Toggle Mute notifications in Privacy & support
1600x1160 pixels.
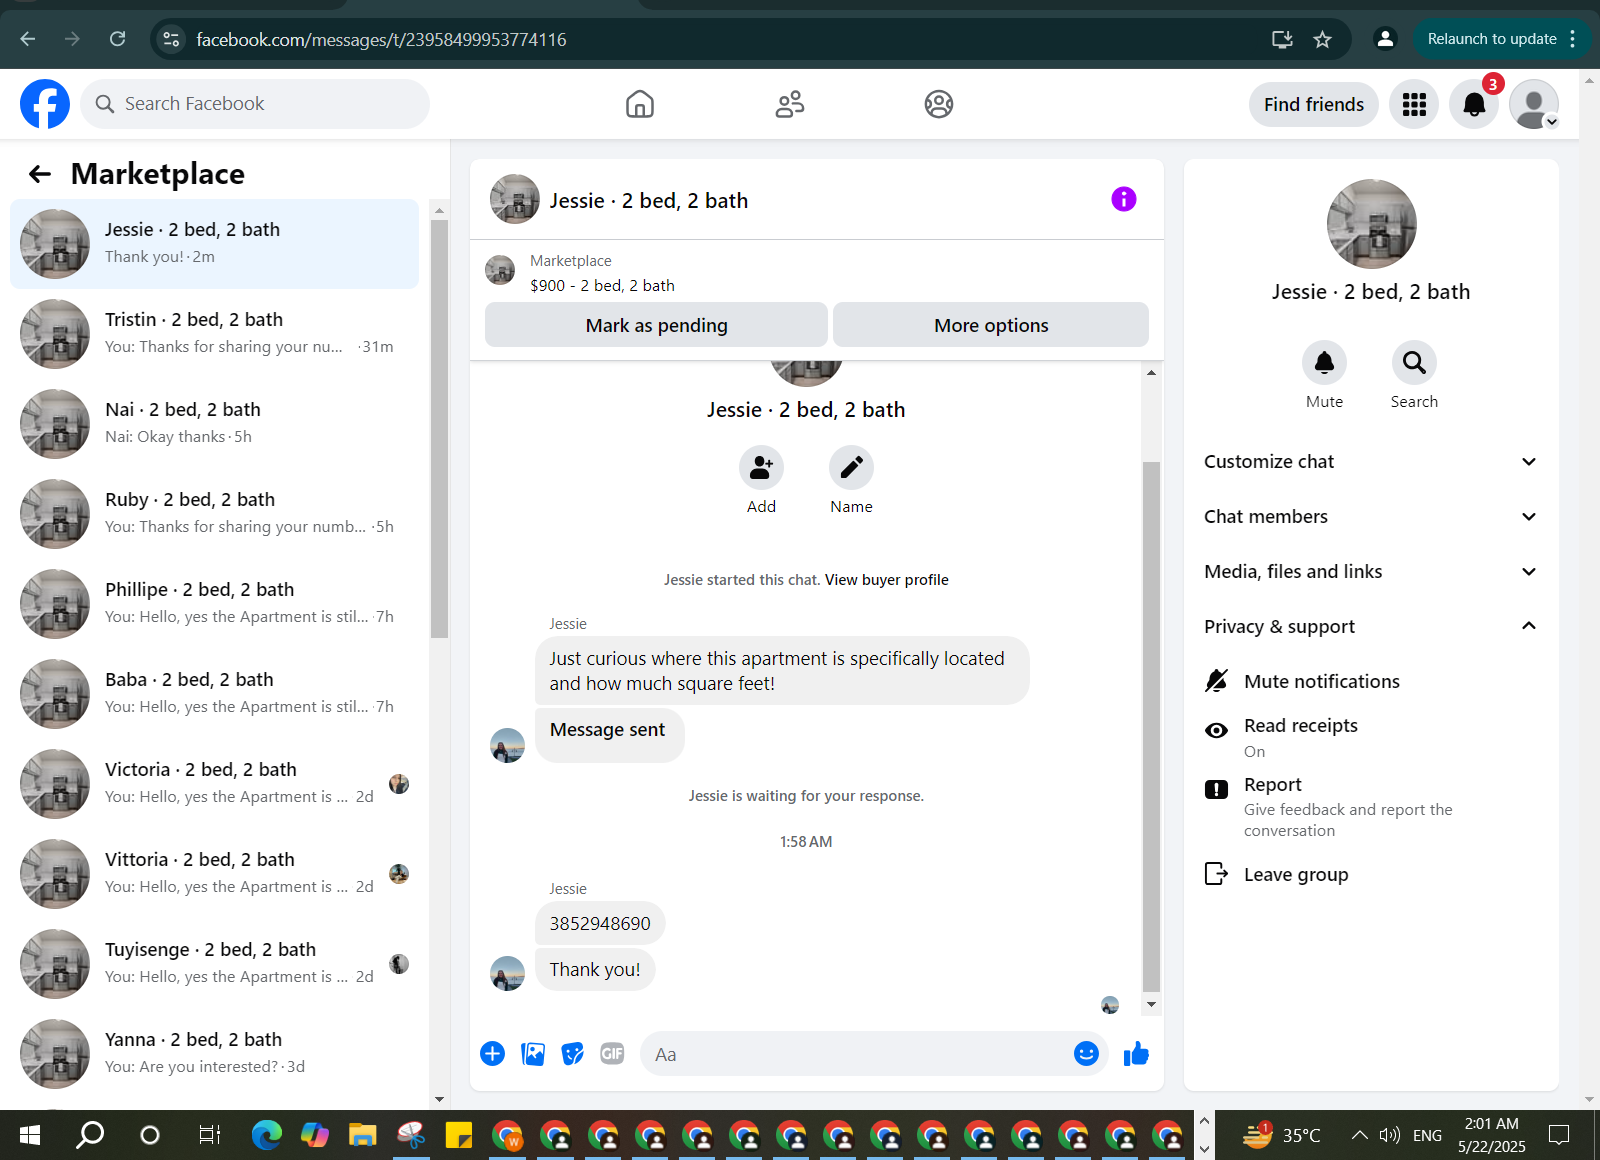[x=1370, y=681]
